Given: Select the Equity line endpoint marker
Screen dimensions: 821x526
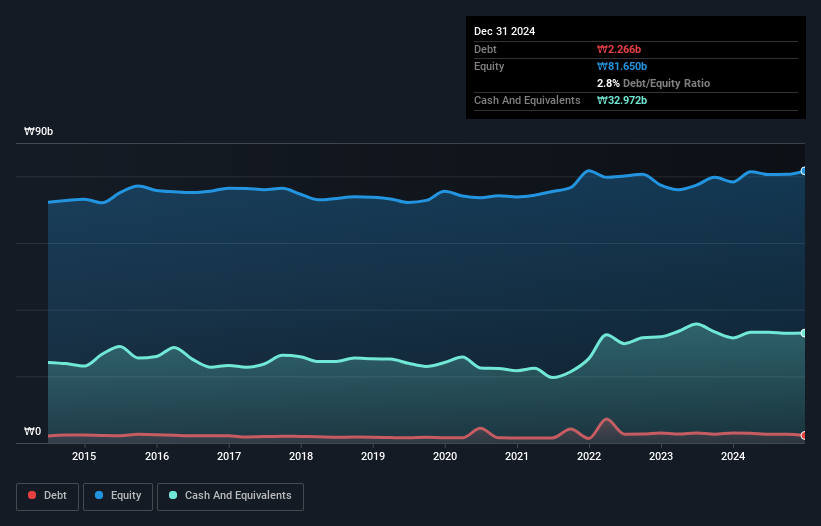Looking at the screenshot, I should 803,171.
